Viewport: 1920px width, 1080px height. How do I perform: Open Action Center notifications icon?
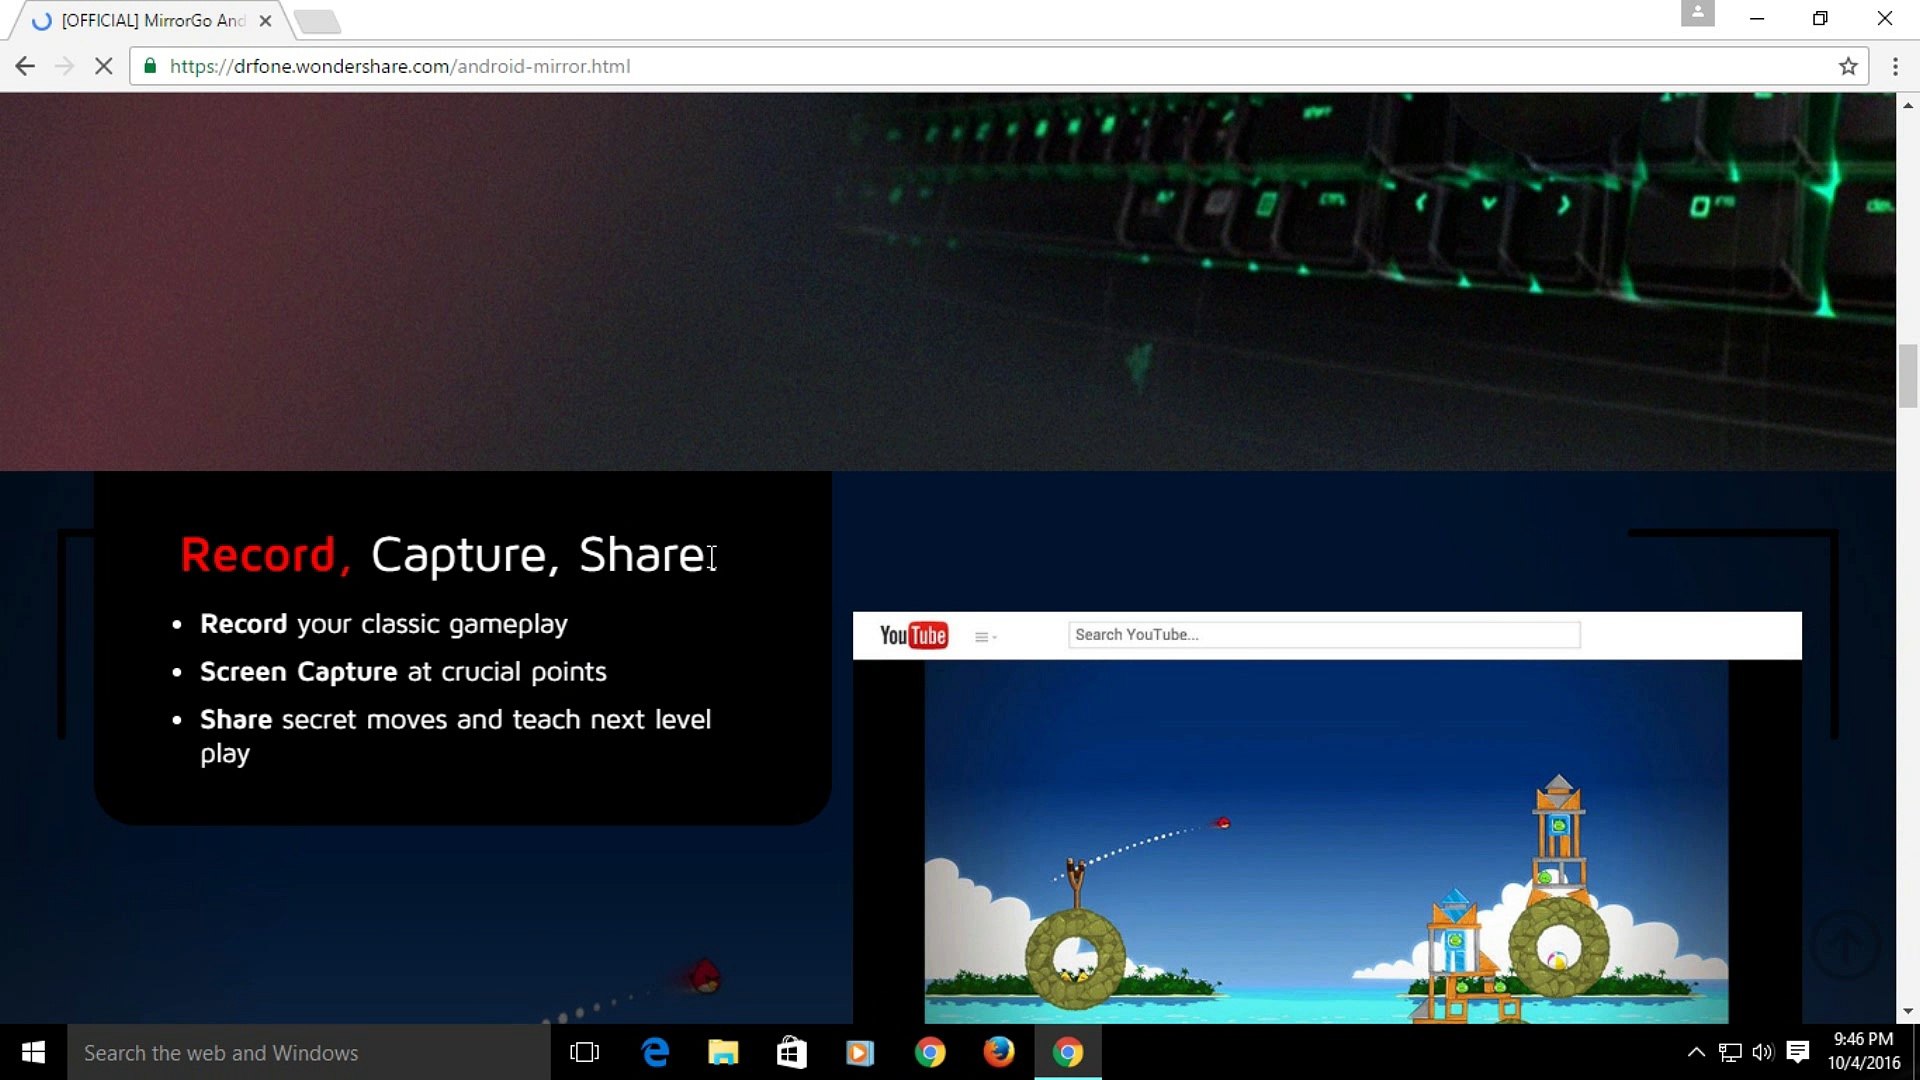click(1798, 1052)
